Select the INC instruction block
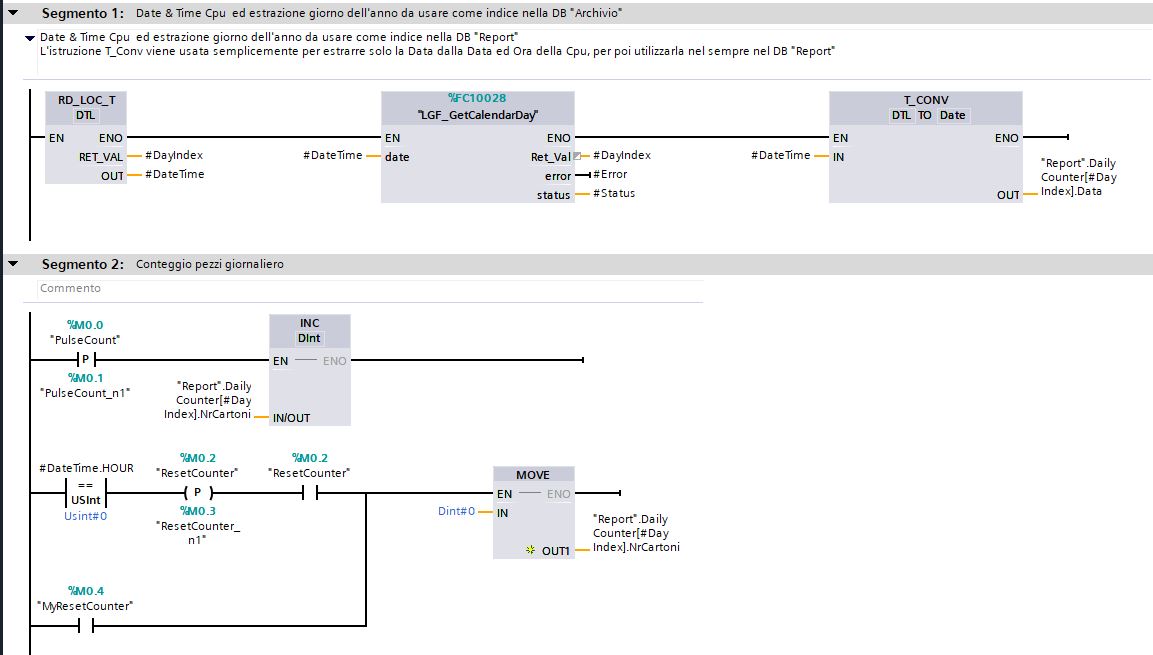The height and width of the screenshot is (655, 1153). tap(310, 370)
